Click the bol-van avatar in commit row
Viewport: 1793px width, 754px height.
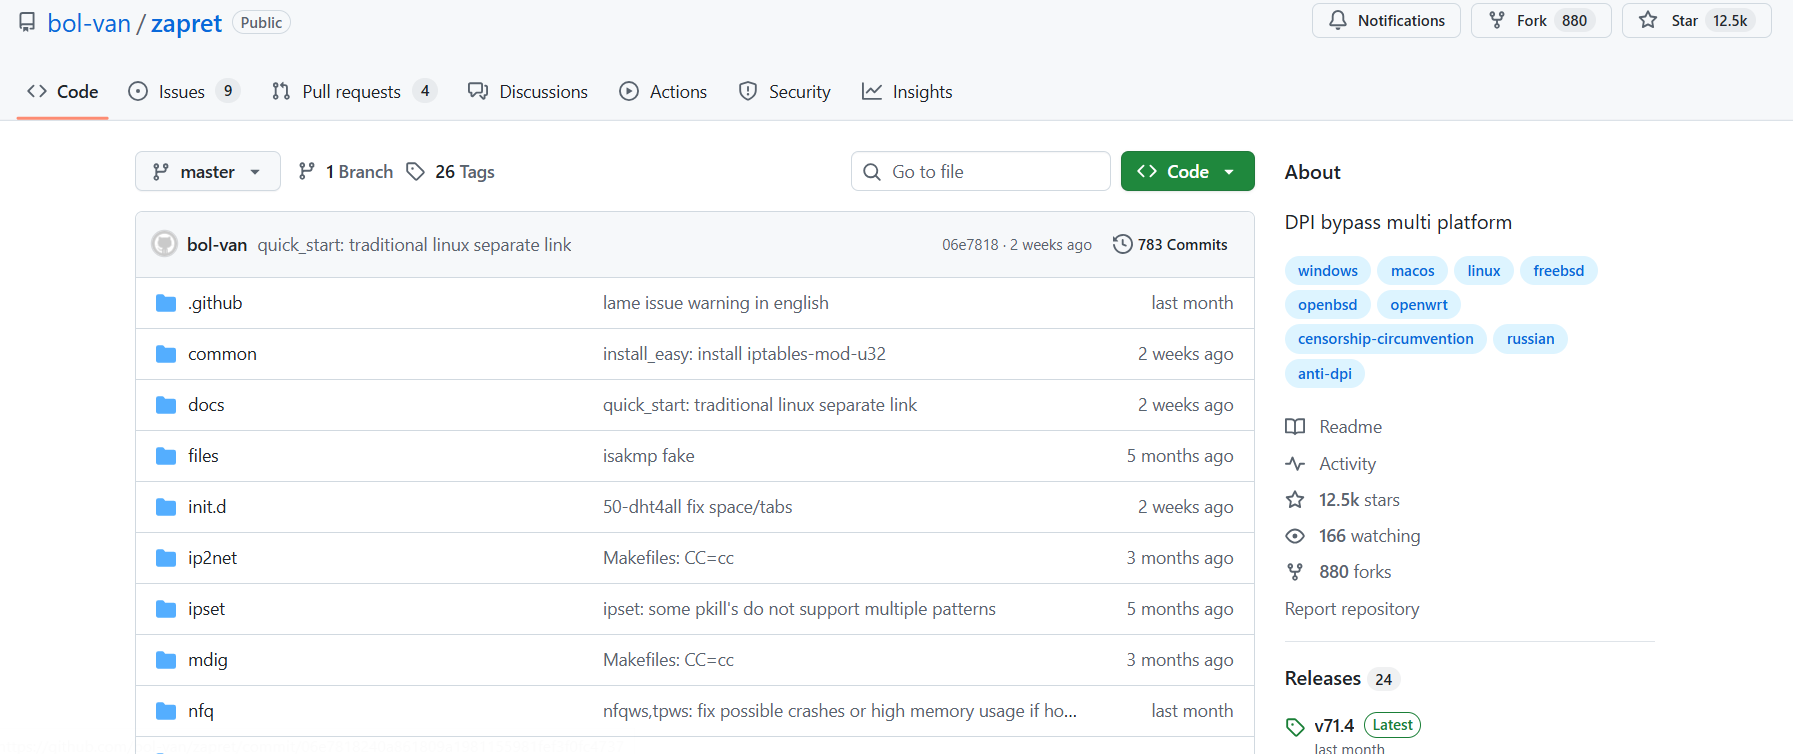pyautogui.click(x=164, y=244)
